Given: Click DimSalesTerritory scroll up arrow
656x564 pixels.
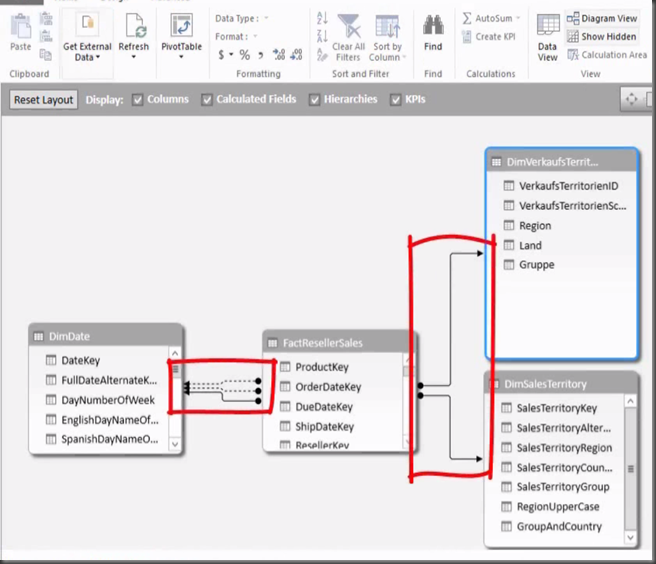Looking at the screenshot, I should pyautogui.click(x=630, y=401).
